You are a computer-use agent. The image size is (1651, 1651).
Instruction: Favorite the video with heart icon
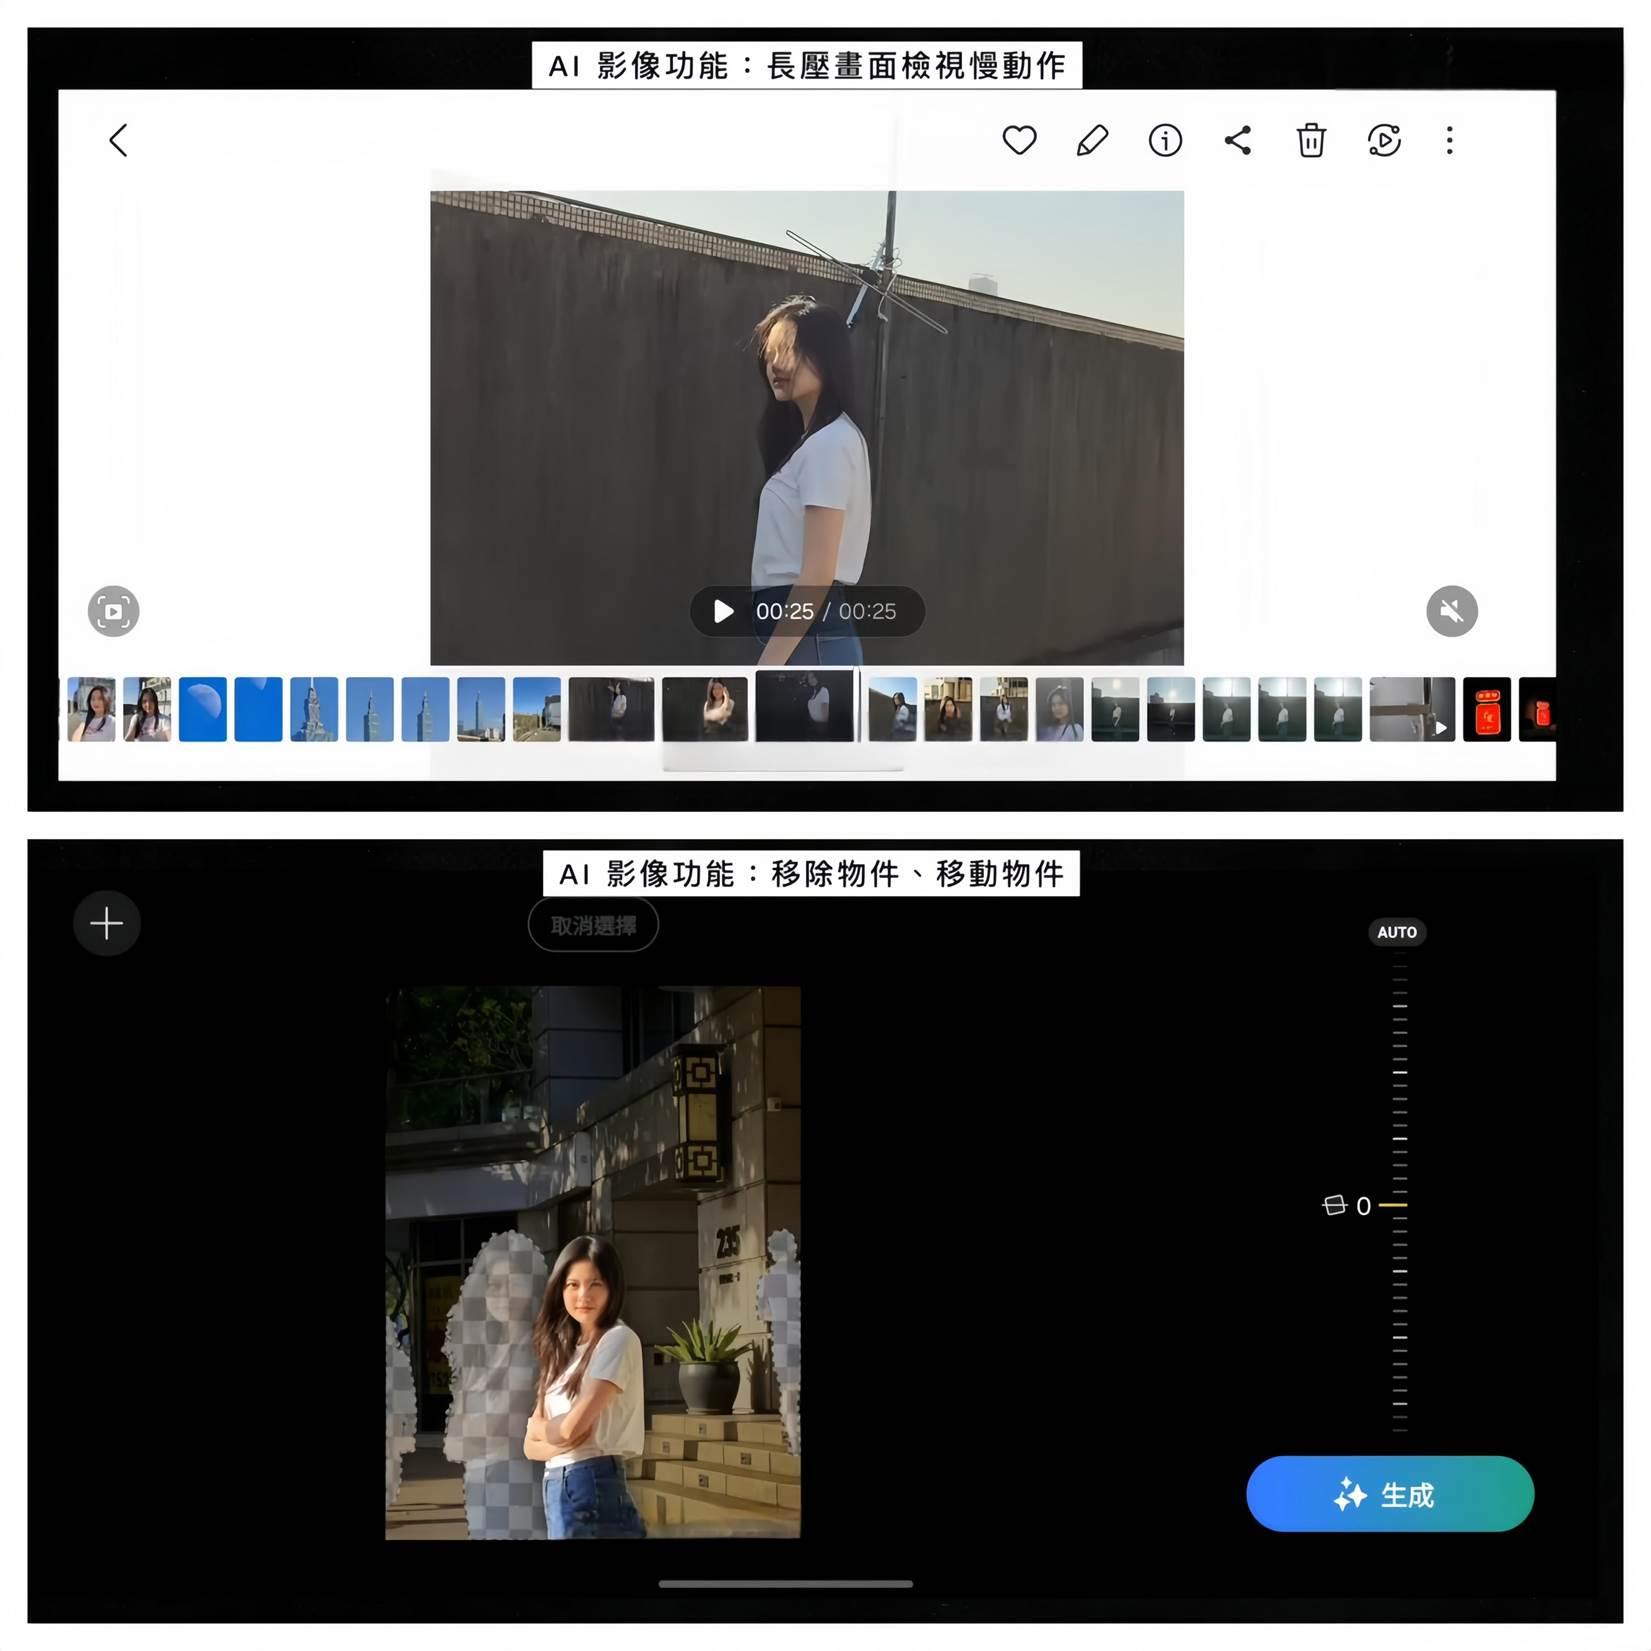(1019, 140)
